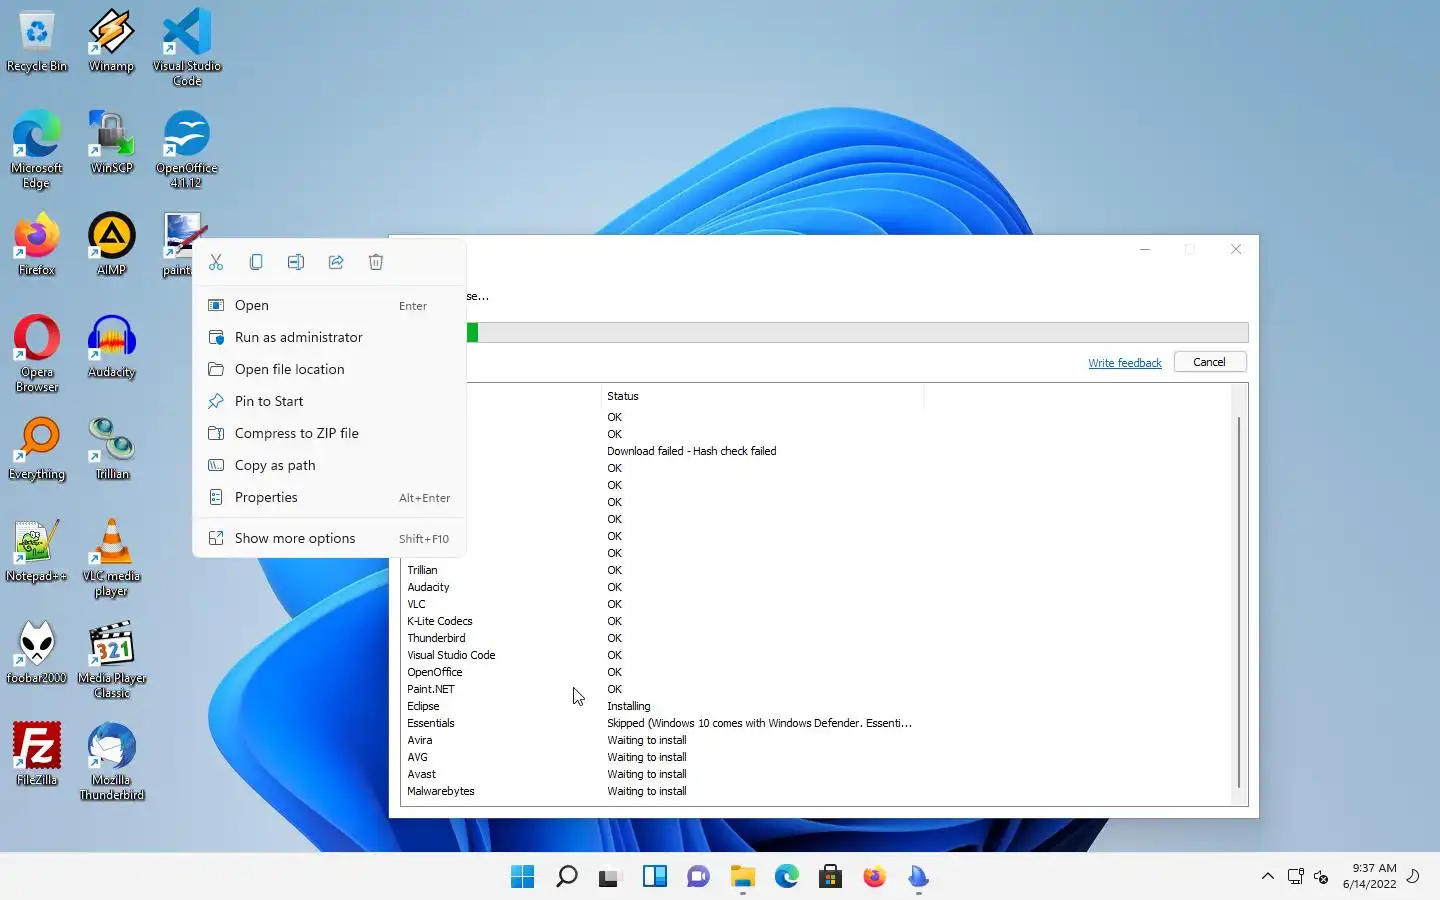Click the Delete trash icon in context menu

376,262
